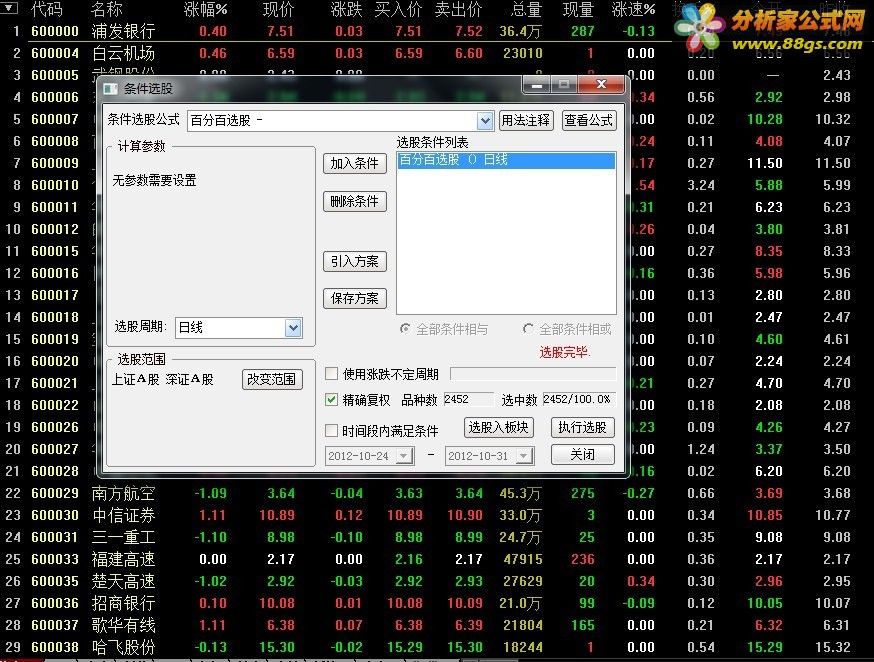Enable 使用涨跌不定周期 checkbox

[331, 373]
